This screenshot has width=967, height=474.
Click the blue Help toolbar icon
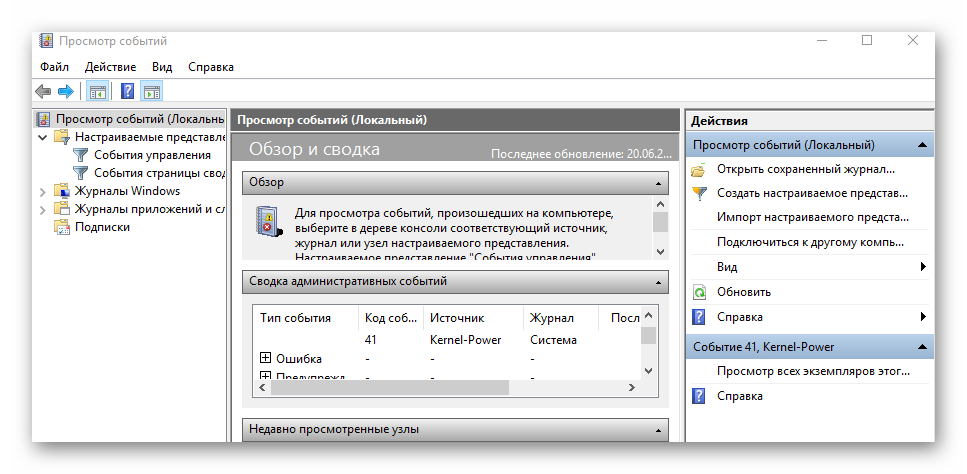127,92
